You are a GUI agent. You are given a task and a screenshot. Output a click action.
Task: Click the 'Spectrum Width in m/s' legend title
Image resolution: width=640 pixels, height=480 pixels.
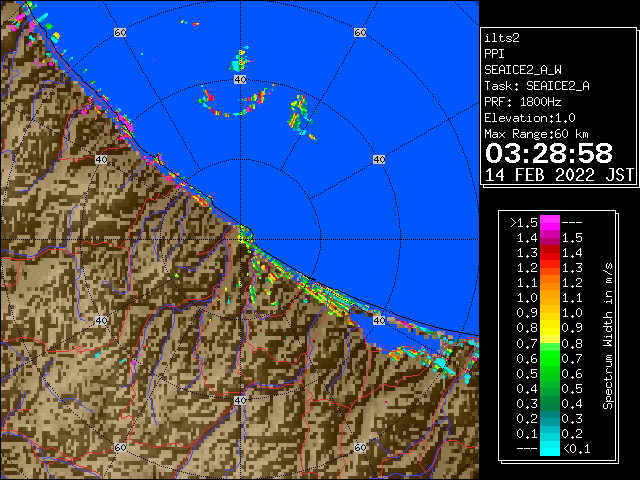[x=608, y=336]
